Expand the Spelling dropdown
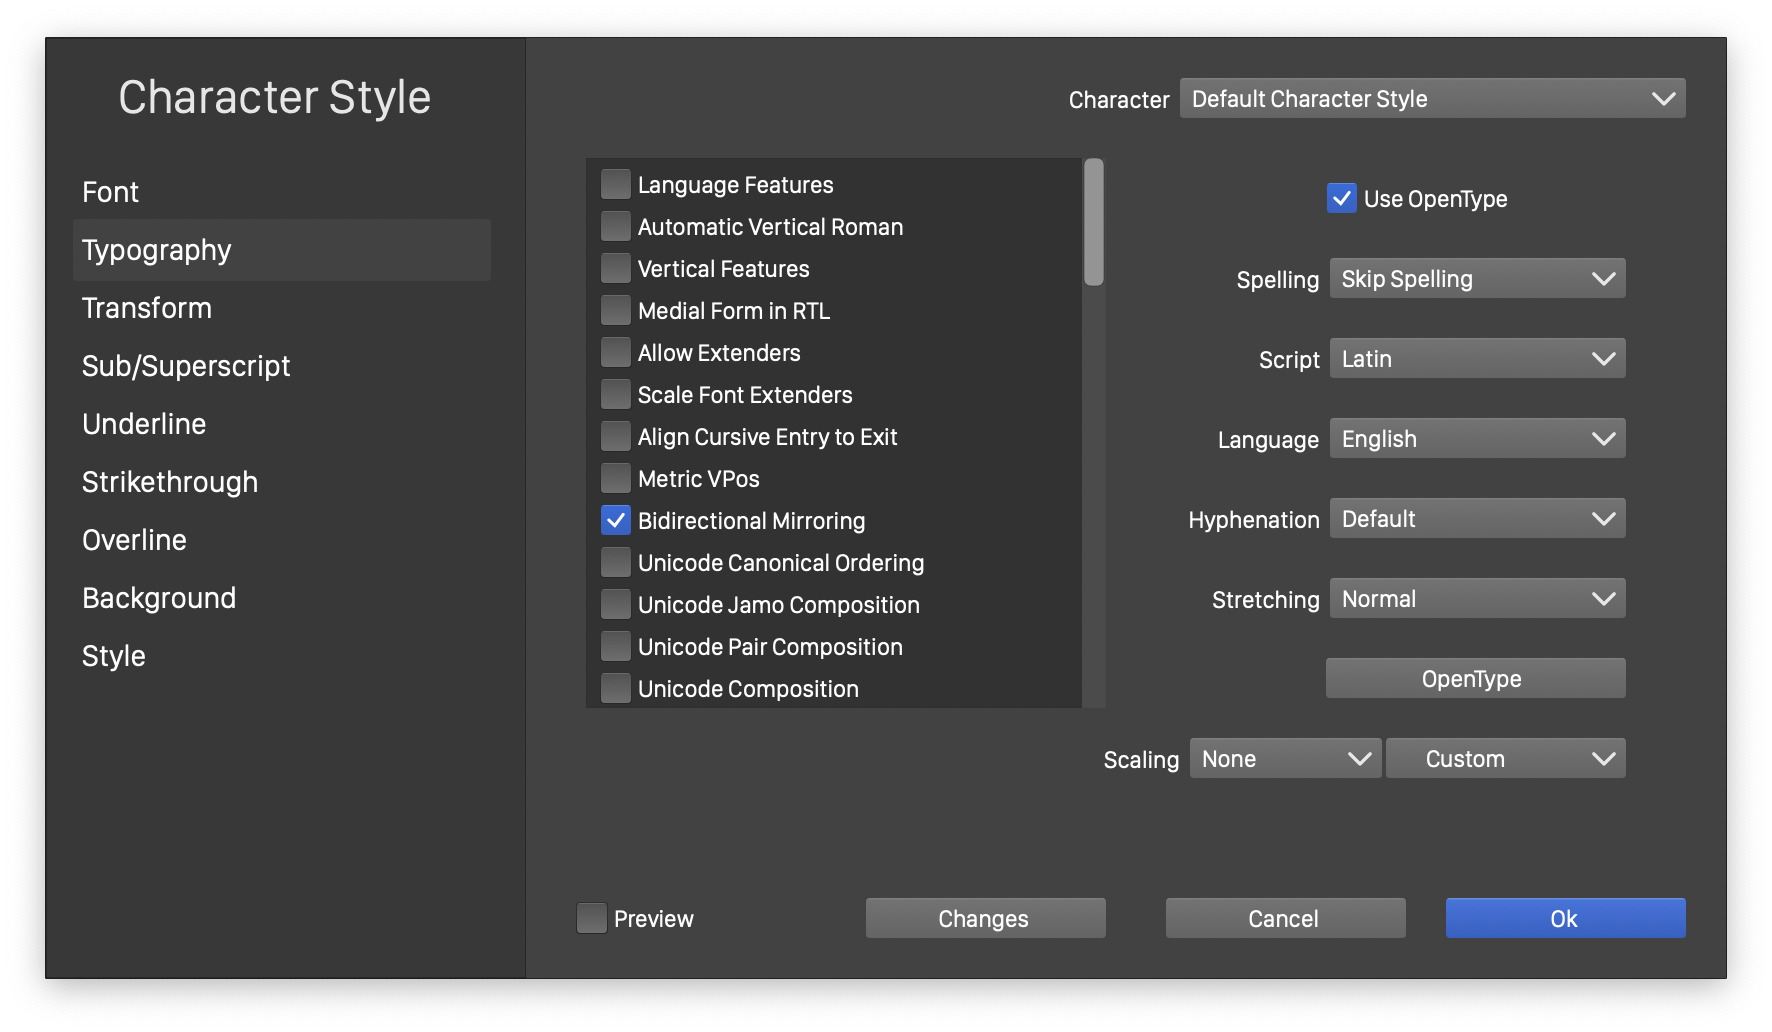This screenshot has height=1032, width=1772. tap(1477, 279)
